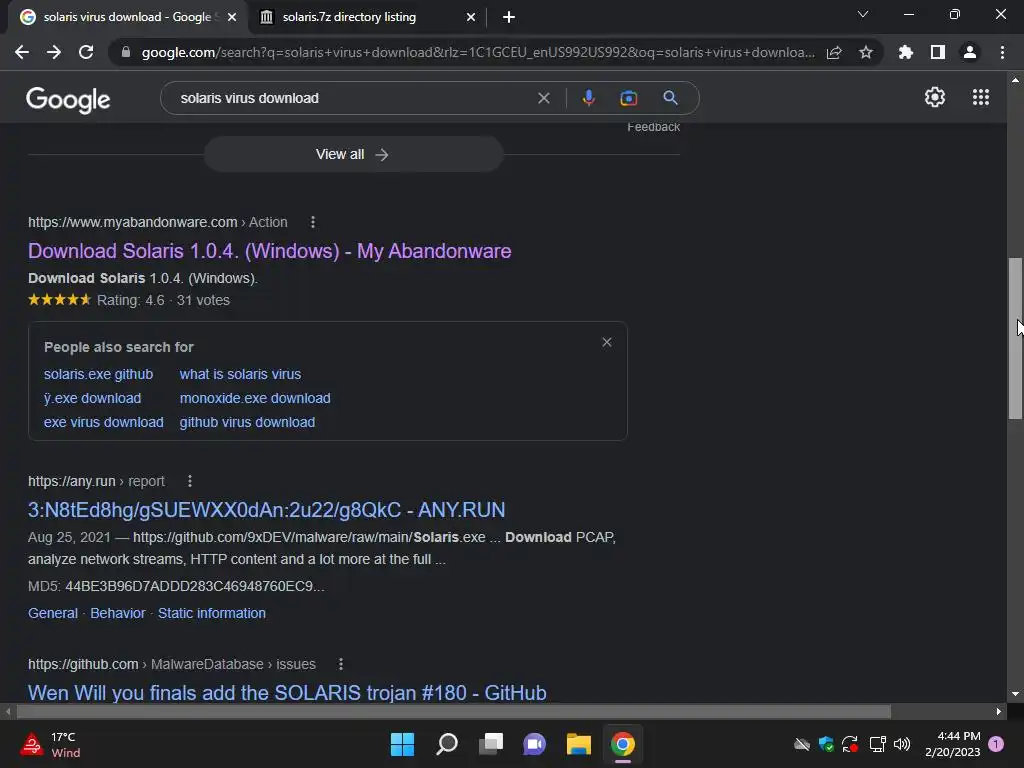Go to Google home via logo
Viewport: 1024px width, 768px height.
tap(68, 99)
